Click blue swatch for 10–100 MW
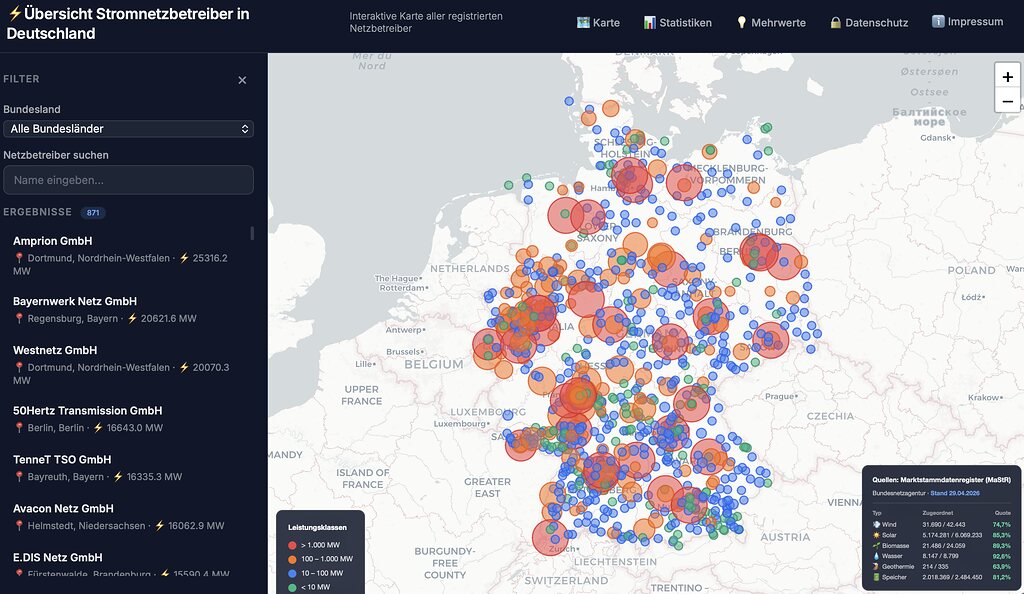Viewport: 1024px width, 594px height. point(292,573)
